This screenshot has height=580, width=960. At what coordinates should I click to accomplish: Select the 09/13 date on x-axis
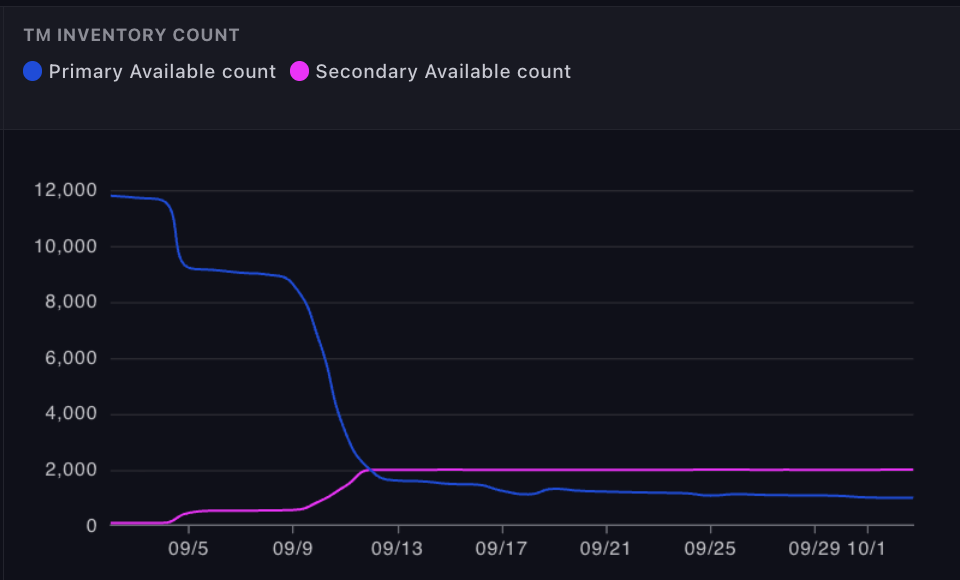397,549
